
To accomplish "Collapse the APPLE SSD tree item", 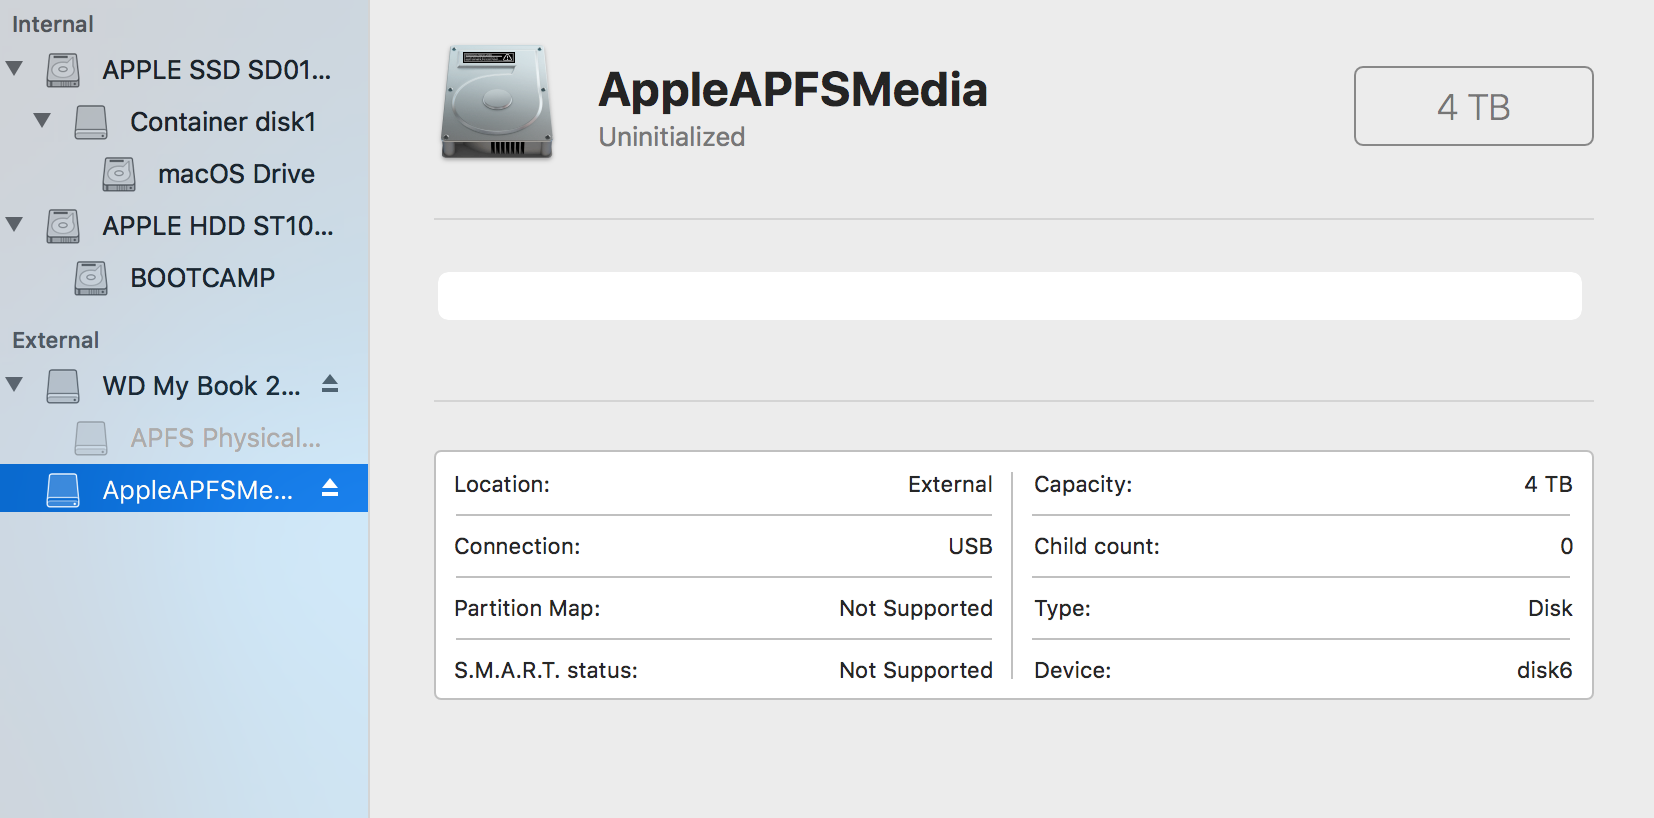I will coord(14,69).
